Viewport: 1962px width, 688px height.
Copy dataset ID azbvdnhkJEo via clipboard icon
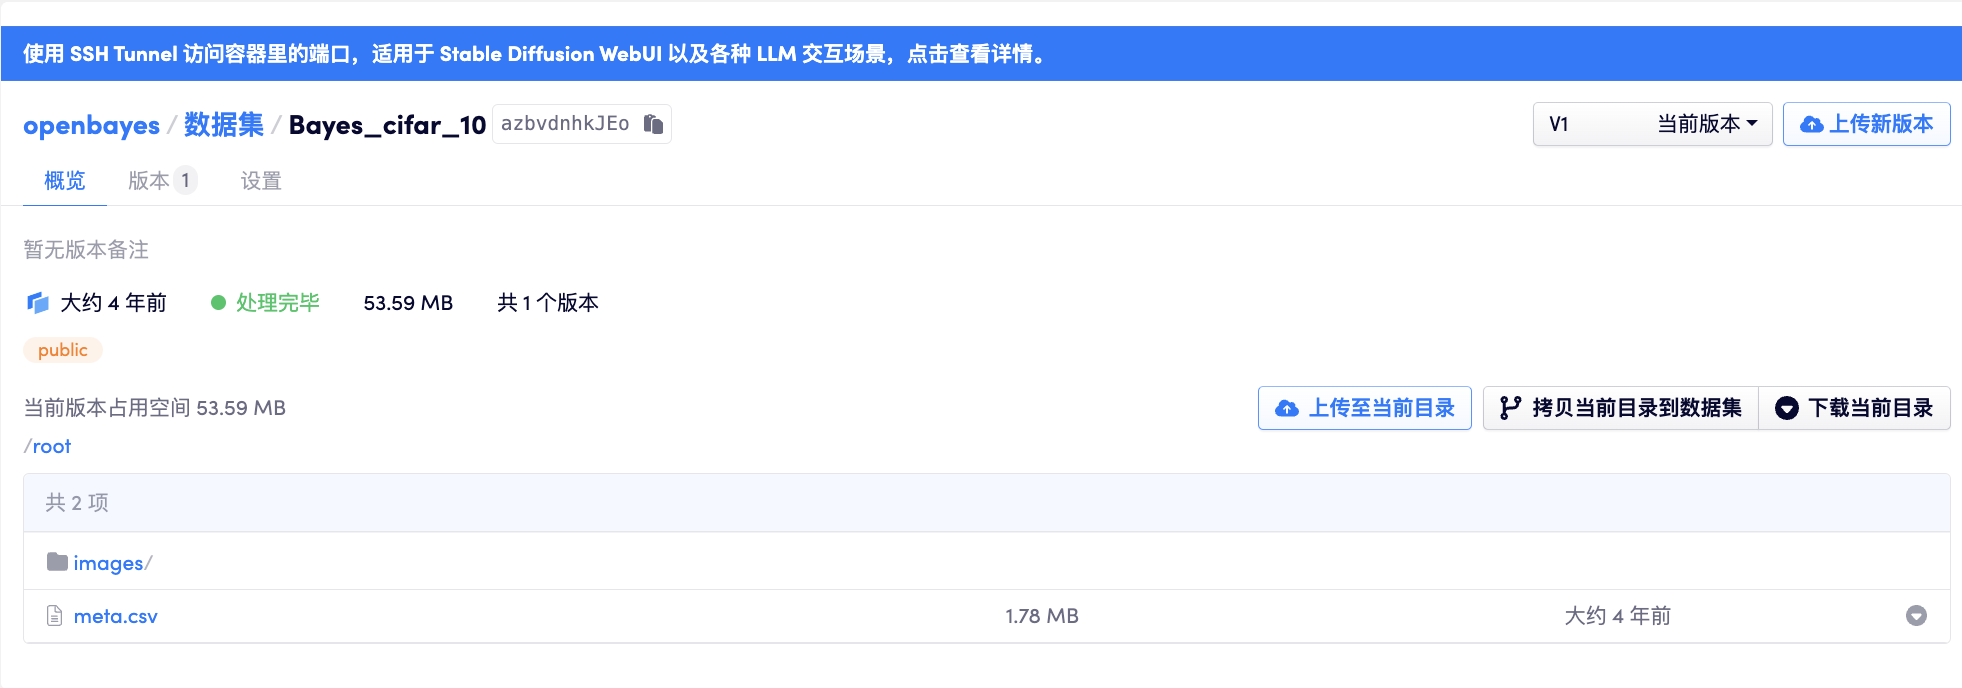pyautogui.click(x=653, y=124)
